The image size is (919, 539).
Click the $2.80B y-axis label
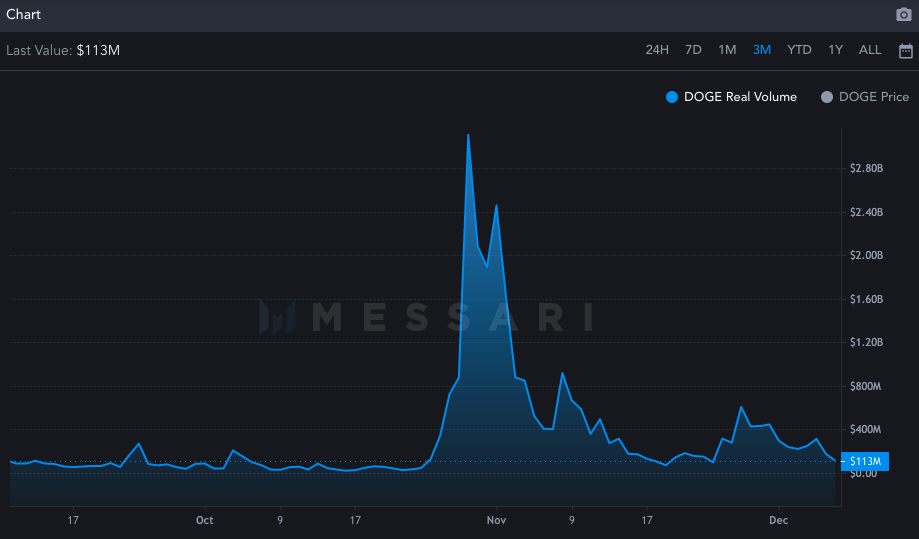point(866,168)
